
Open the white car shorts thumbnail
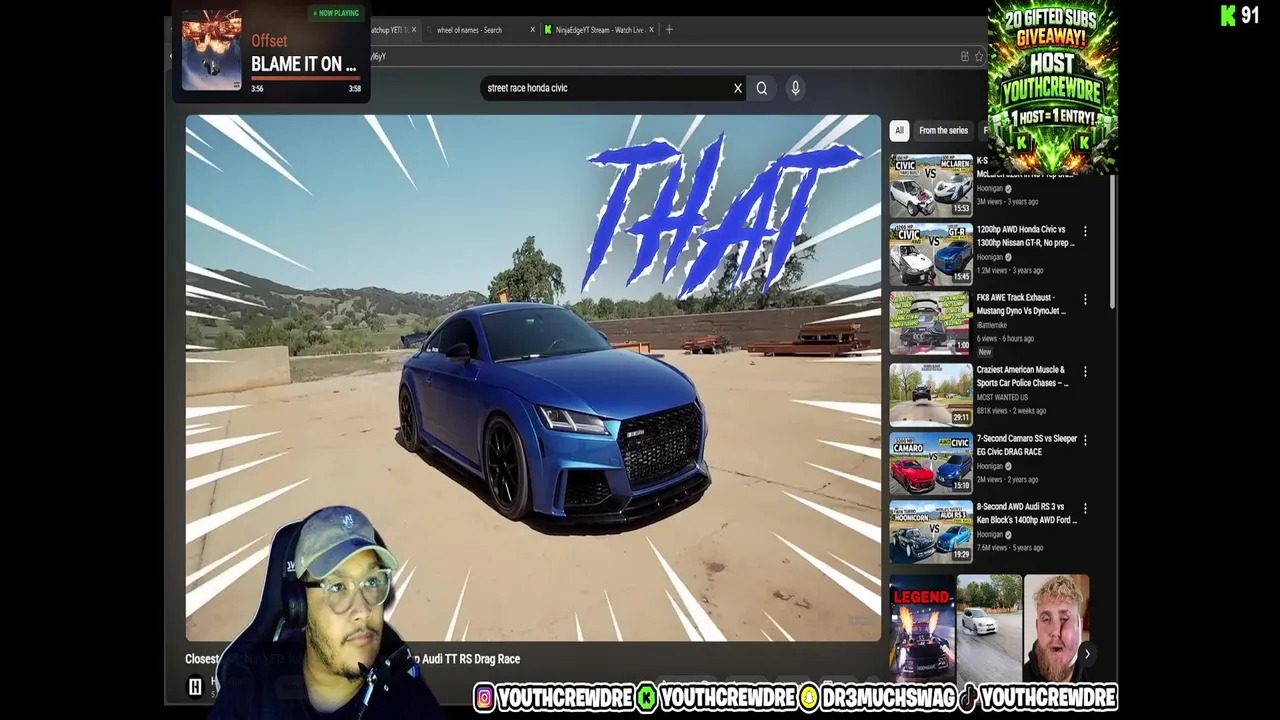click(x=989, y=628)
